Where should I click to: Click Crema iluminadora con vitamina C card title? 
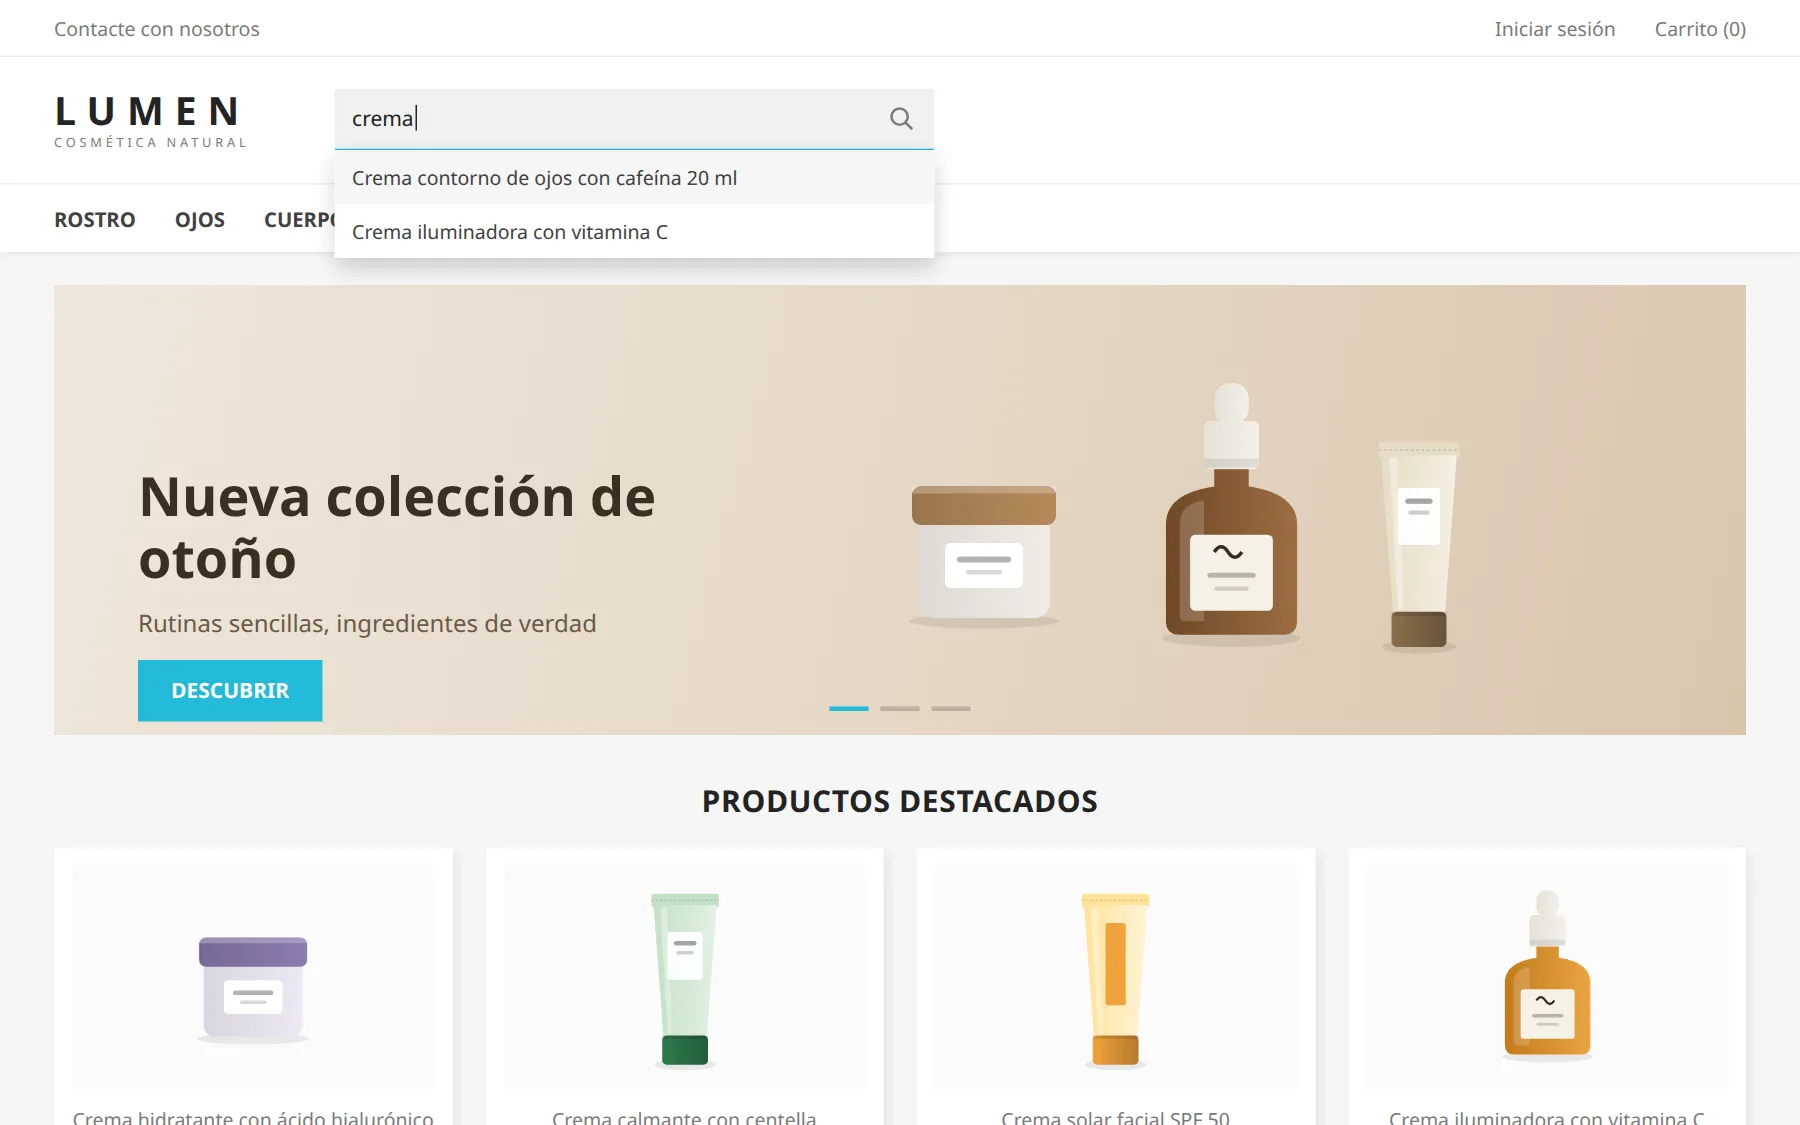pyautogui.click(x=1547, y=1117)
